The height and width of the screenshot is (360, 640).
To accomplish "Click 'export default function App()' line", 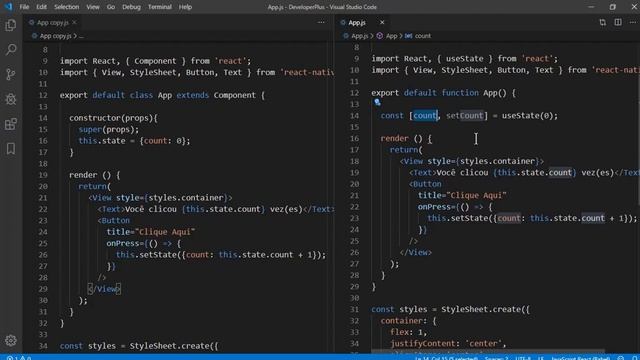I will click(x=443, y=93).
